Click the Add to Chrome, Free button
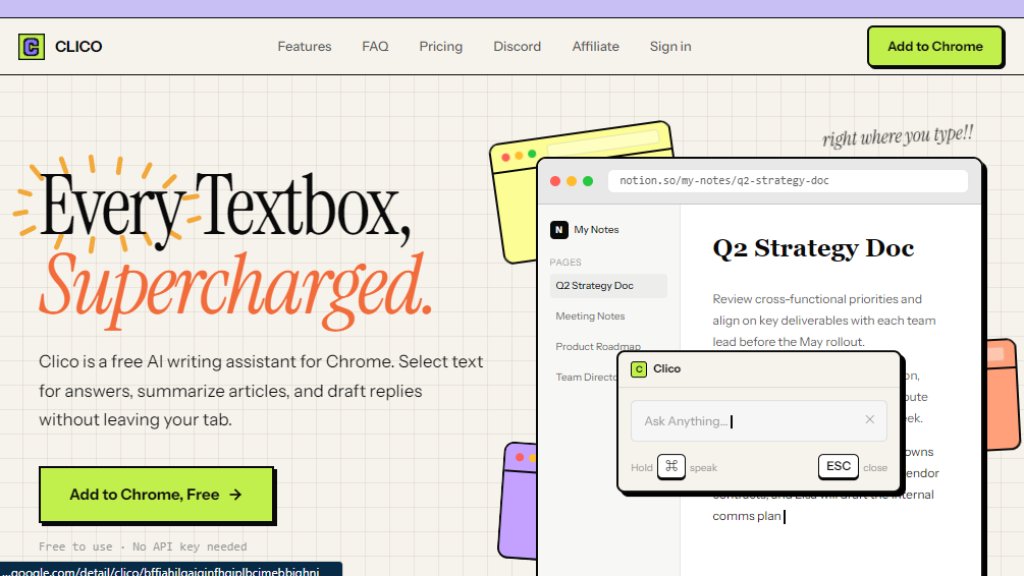This screenshot has width=1024, height=576. [156, 494]
